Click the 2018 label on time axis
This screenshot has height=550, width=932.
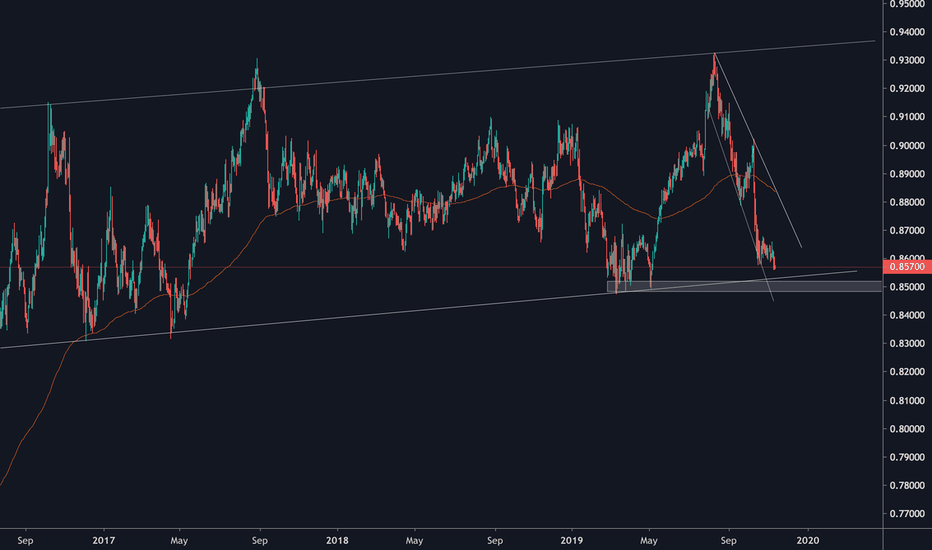[x=337, y=540]
